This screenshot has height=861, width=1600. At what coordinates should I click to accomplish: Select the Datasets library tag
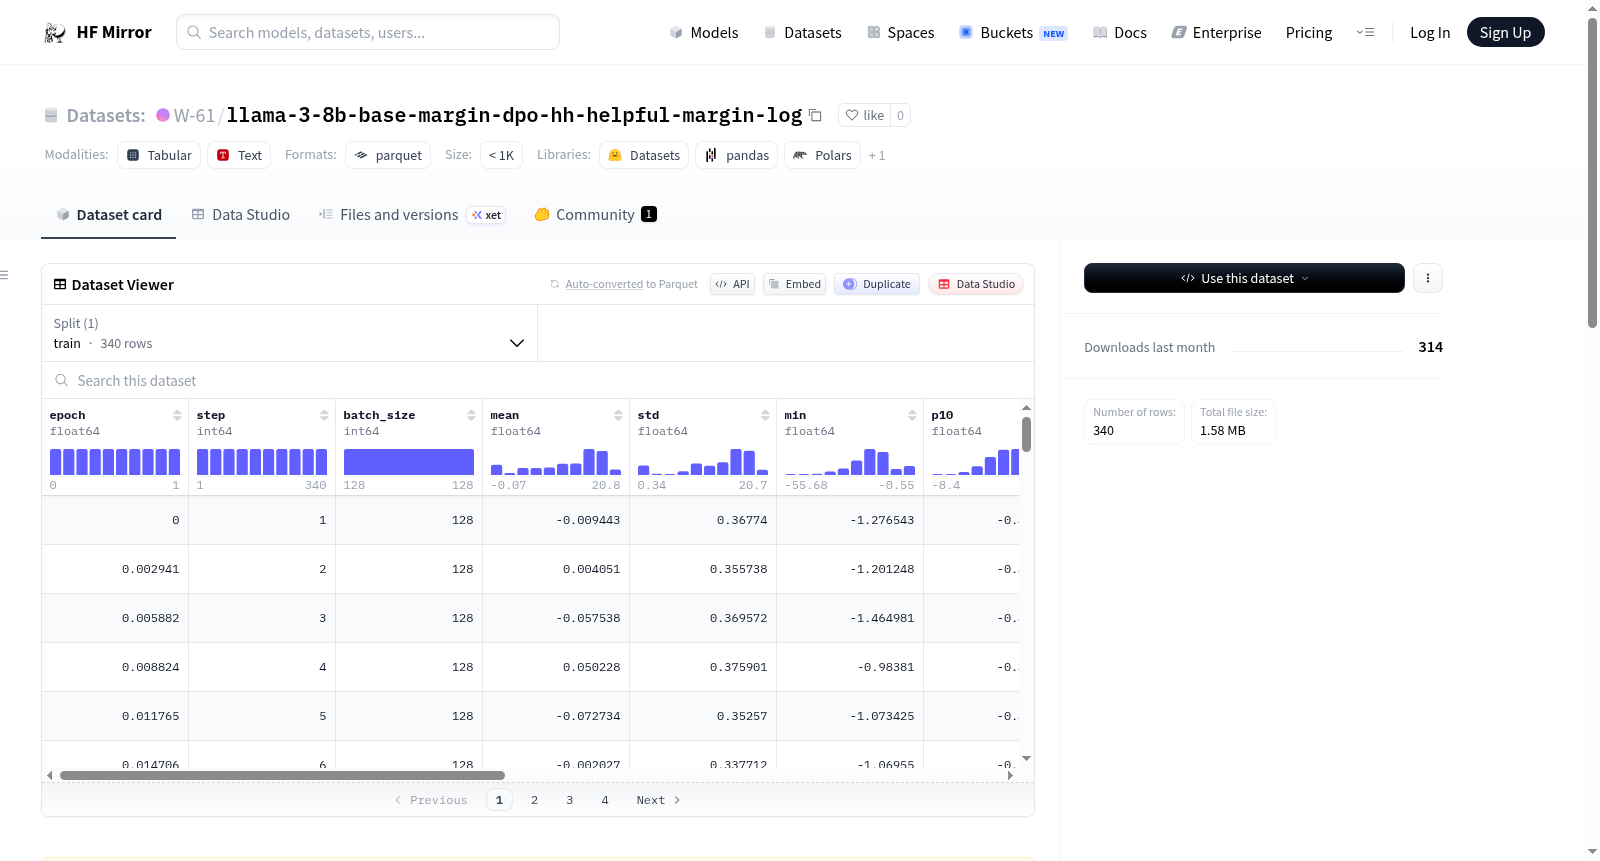[x=644, y=155]
